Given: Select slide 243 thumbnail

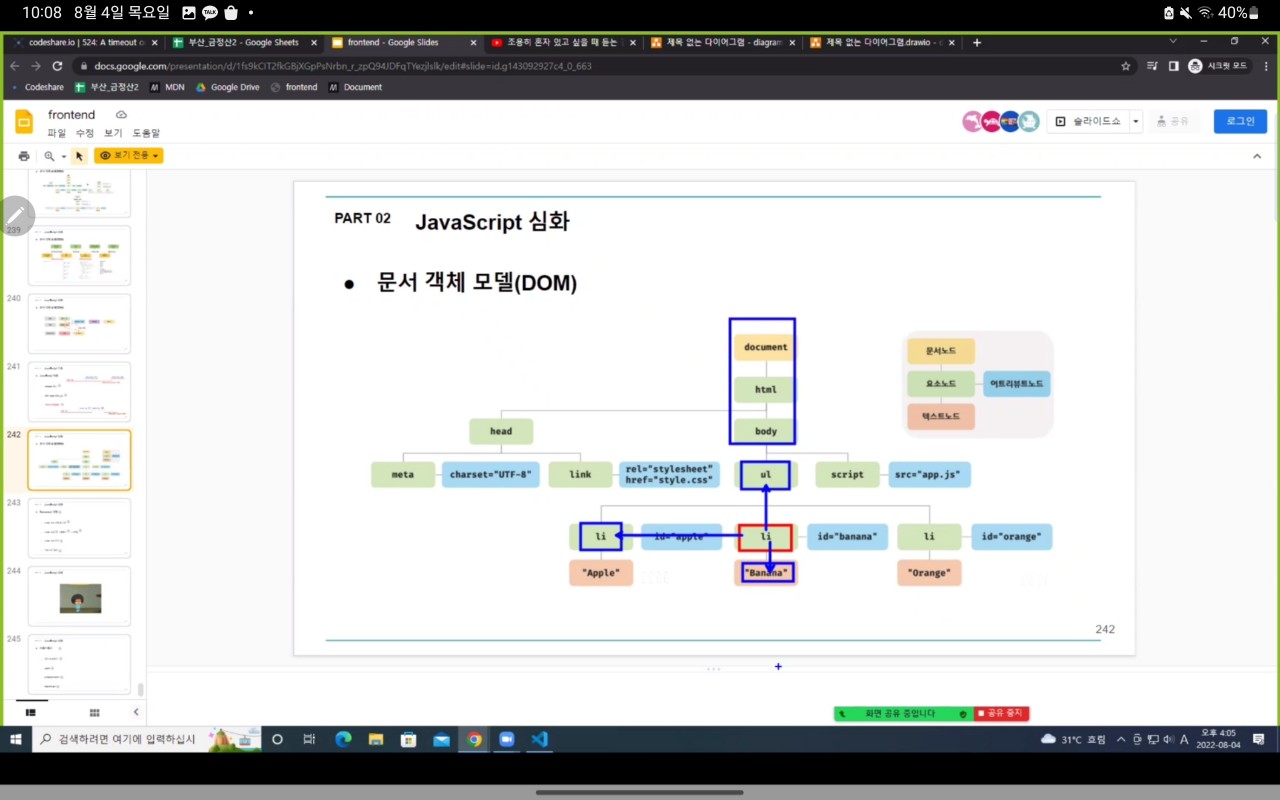Looking at the screenshot, I should pyautogui.click(x=79, y=527).
